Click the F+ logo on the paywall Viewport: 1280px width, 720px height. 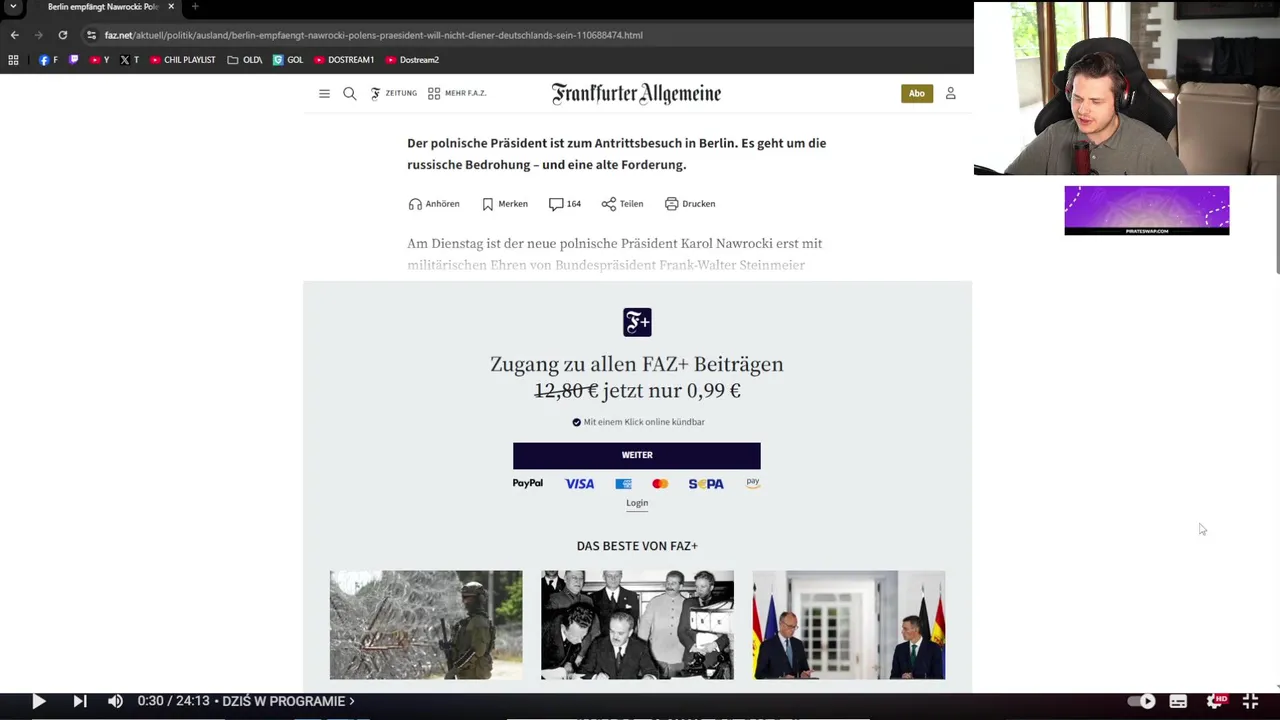(637, 322)
